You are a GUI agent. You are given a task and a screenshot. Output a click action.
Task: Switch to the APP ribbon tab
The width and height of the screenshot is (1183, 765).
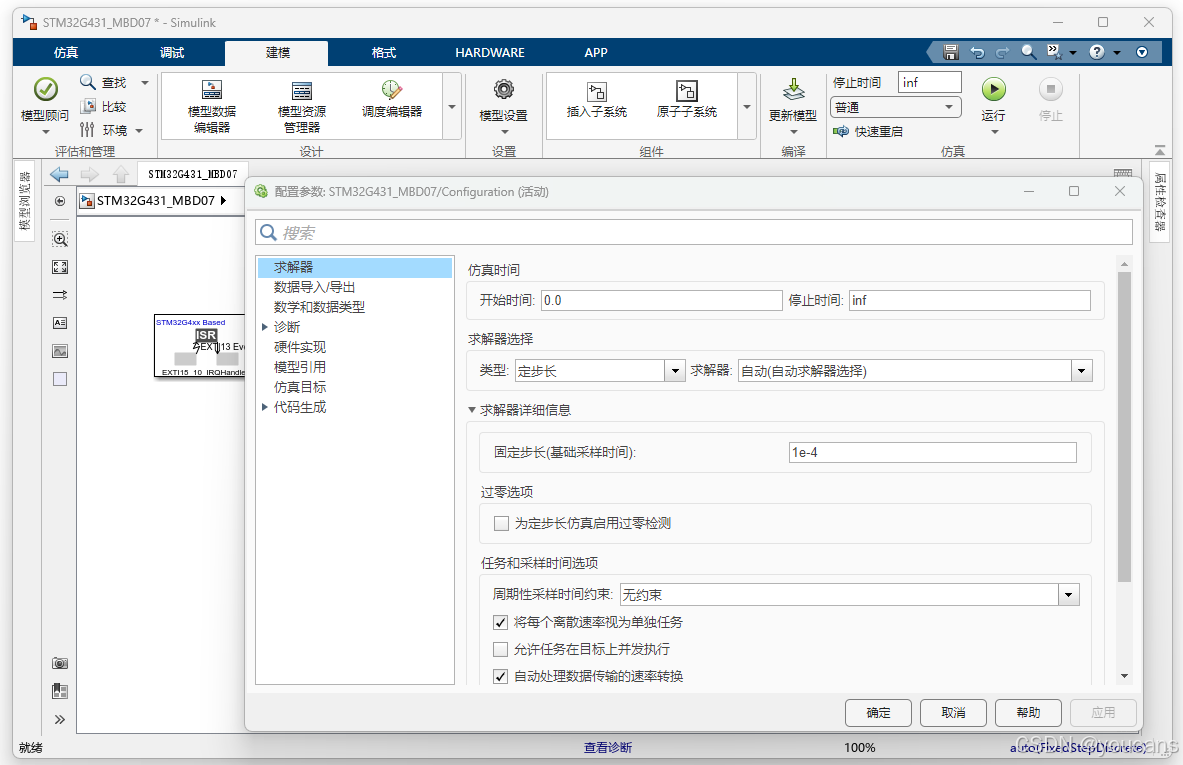(596, 53)
